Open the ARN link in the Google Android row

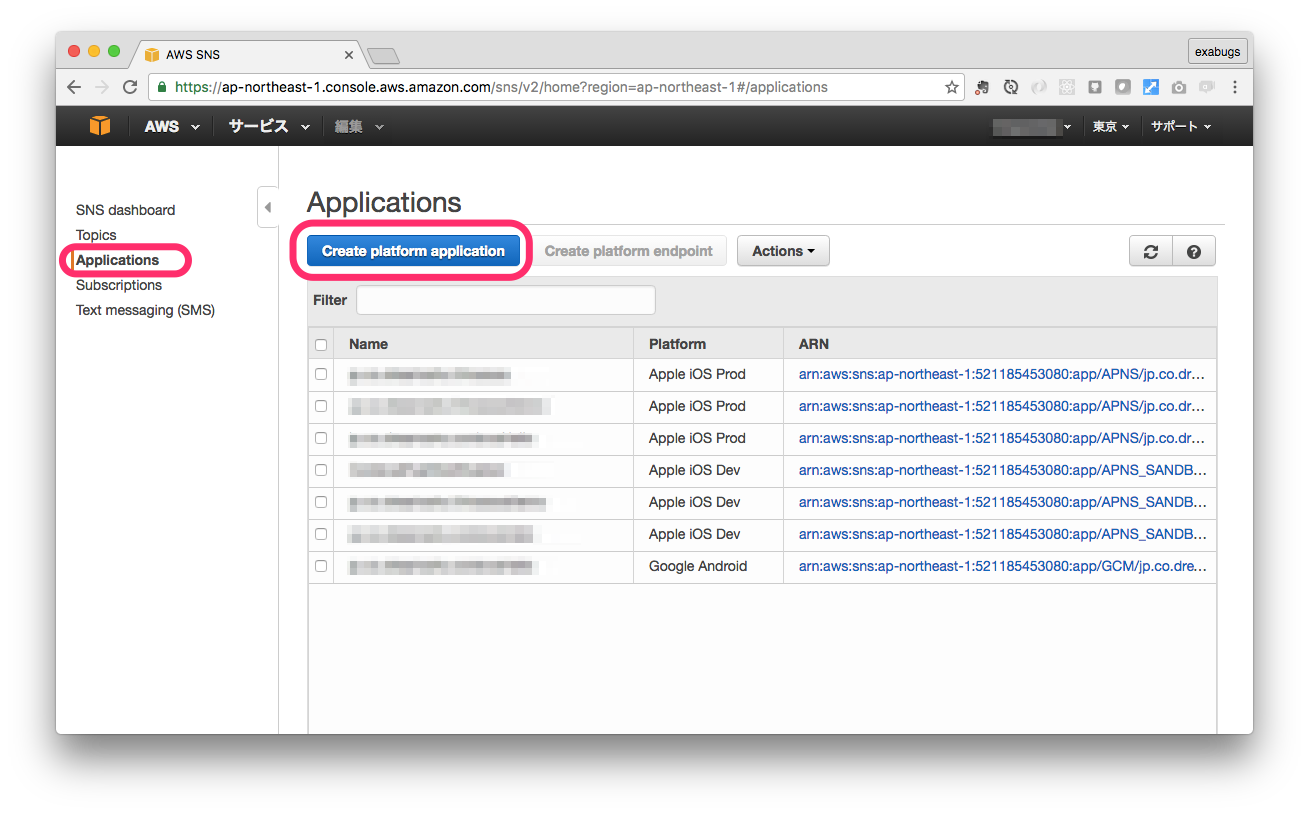(x=1002, y=566)
